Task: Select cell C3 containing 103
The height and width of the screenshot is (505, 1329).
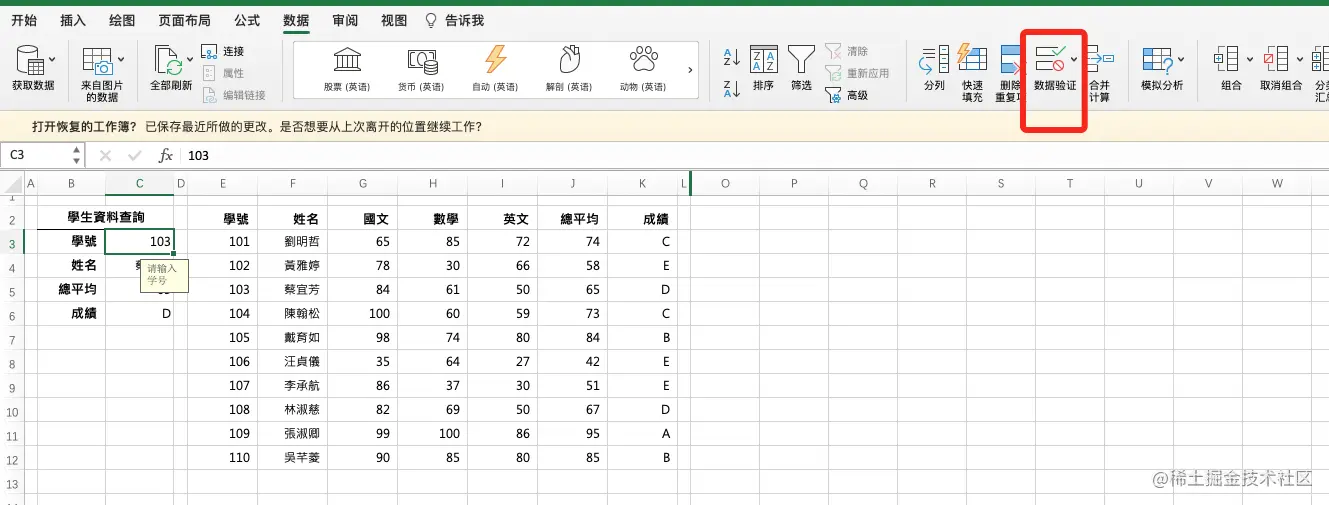Action: (x=139, y=241)
